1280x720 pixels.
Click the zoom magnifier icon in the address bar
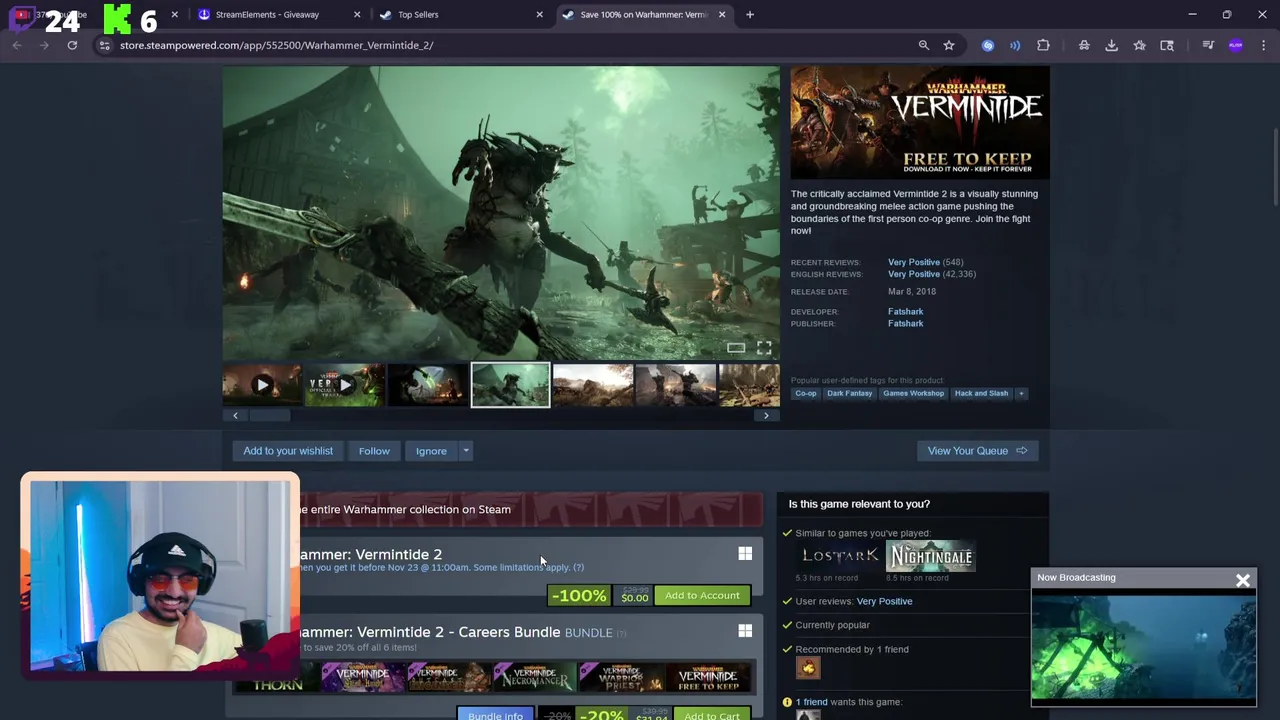coord(924,45)
